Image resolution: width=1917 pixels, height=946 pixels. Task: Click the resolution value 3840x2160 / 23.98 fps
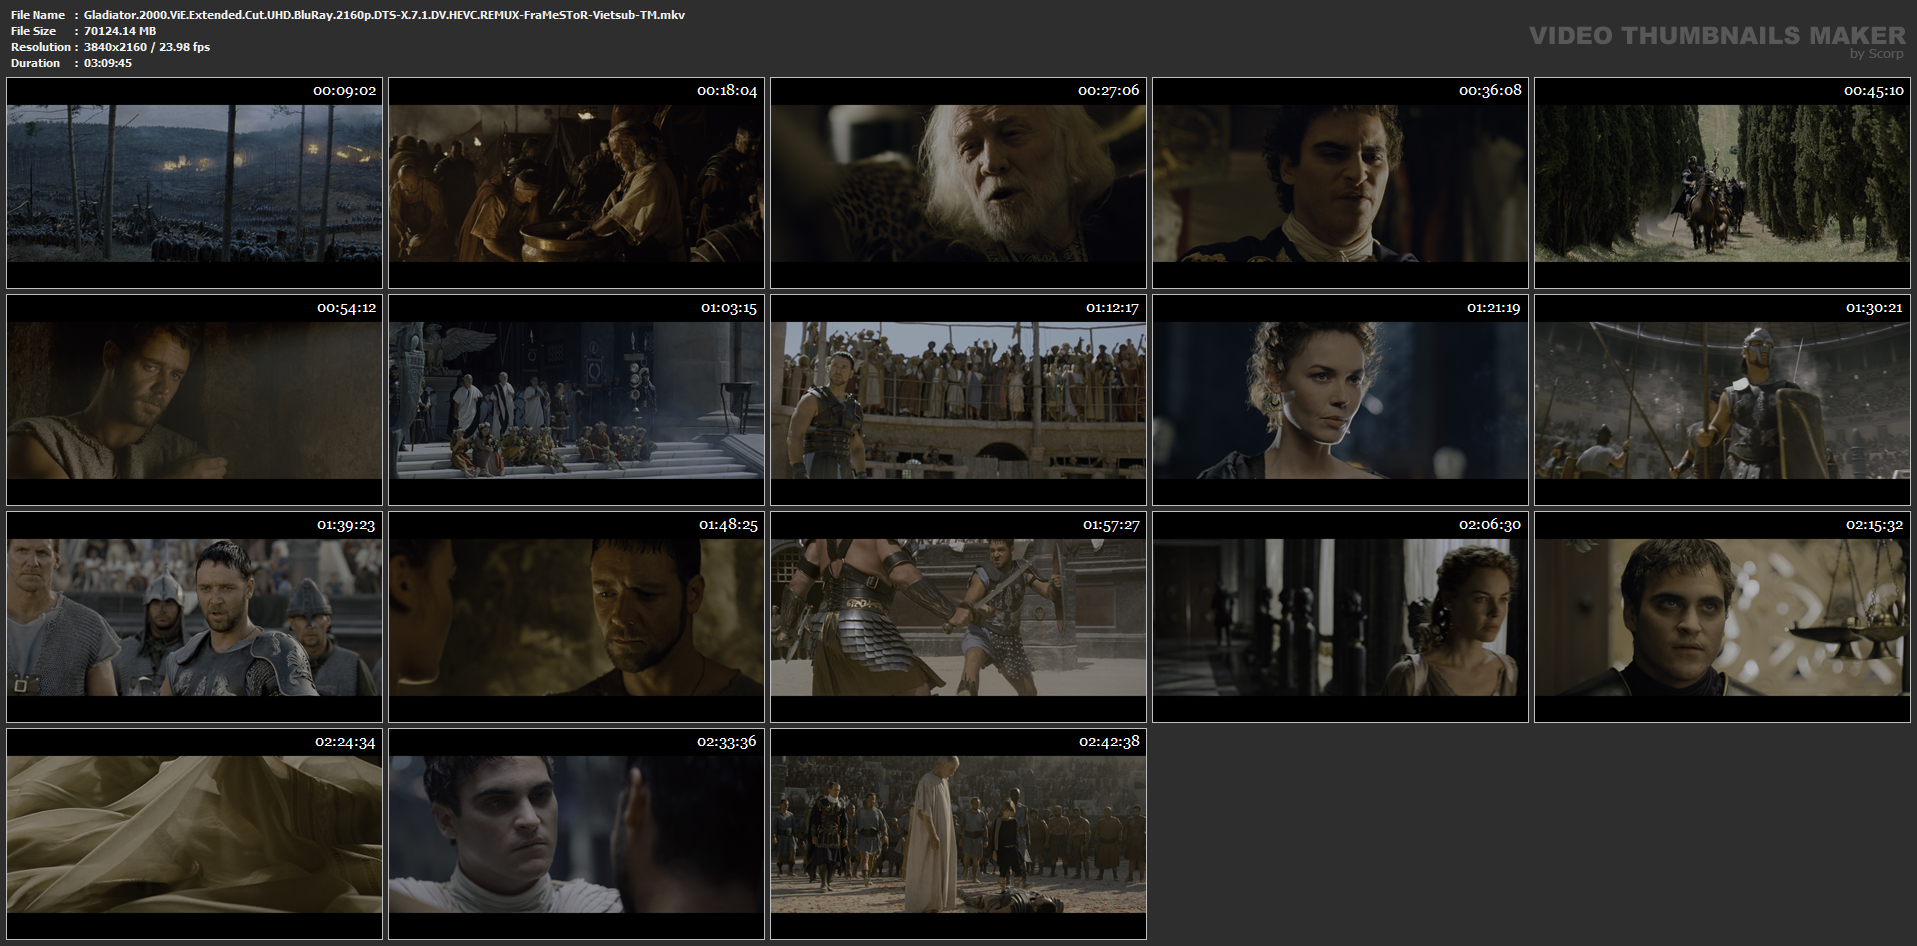click(147, 47)
